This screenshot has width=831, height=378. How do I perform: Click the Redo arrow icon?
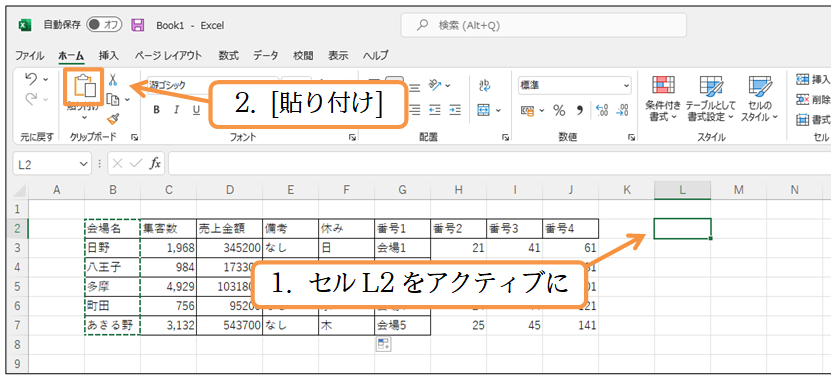click(x=31, y=99)
